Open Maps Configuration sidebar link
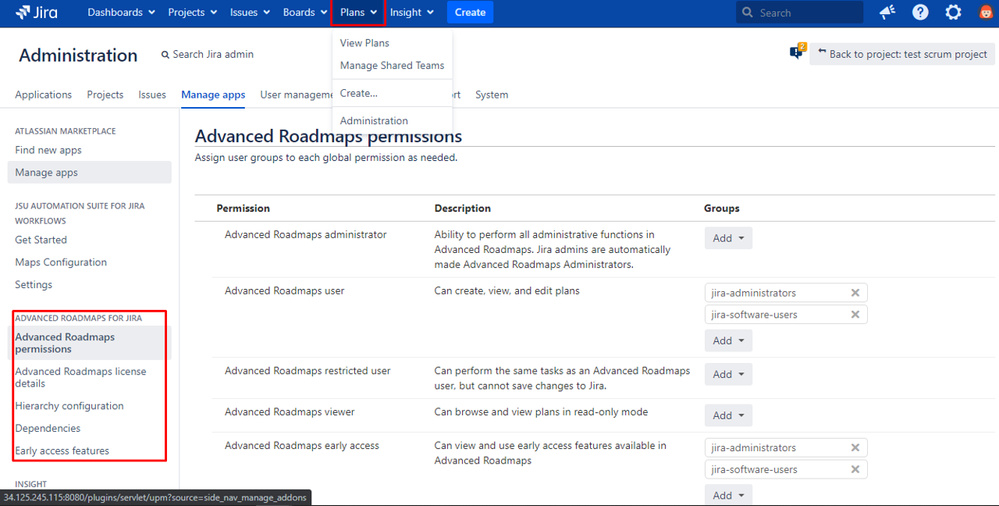 click(61, 263)
